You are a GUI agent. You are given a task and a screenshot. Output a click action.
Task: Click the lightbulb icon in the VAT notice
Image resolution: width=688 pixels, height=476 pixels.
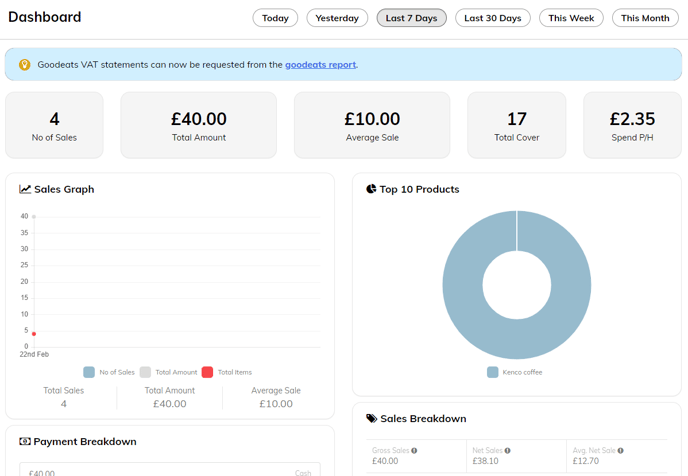click(25, 65)
